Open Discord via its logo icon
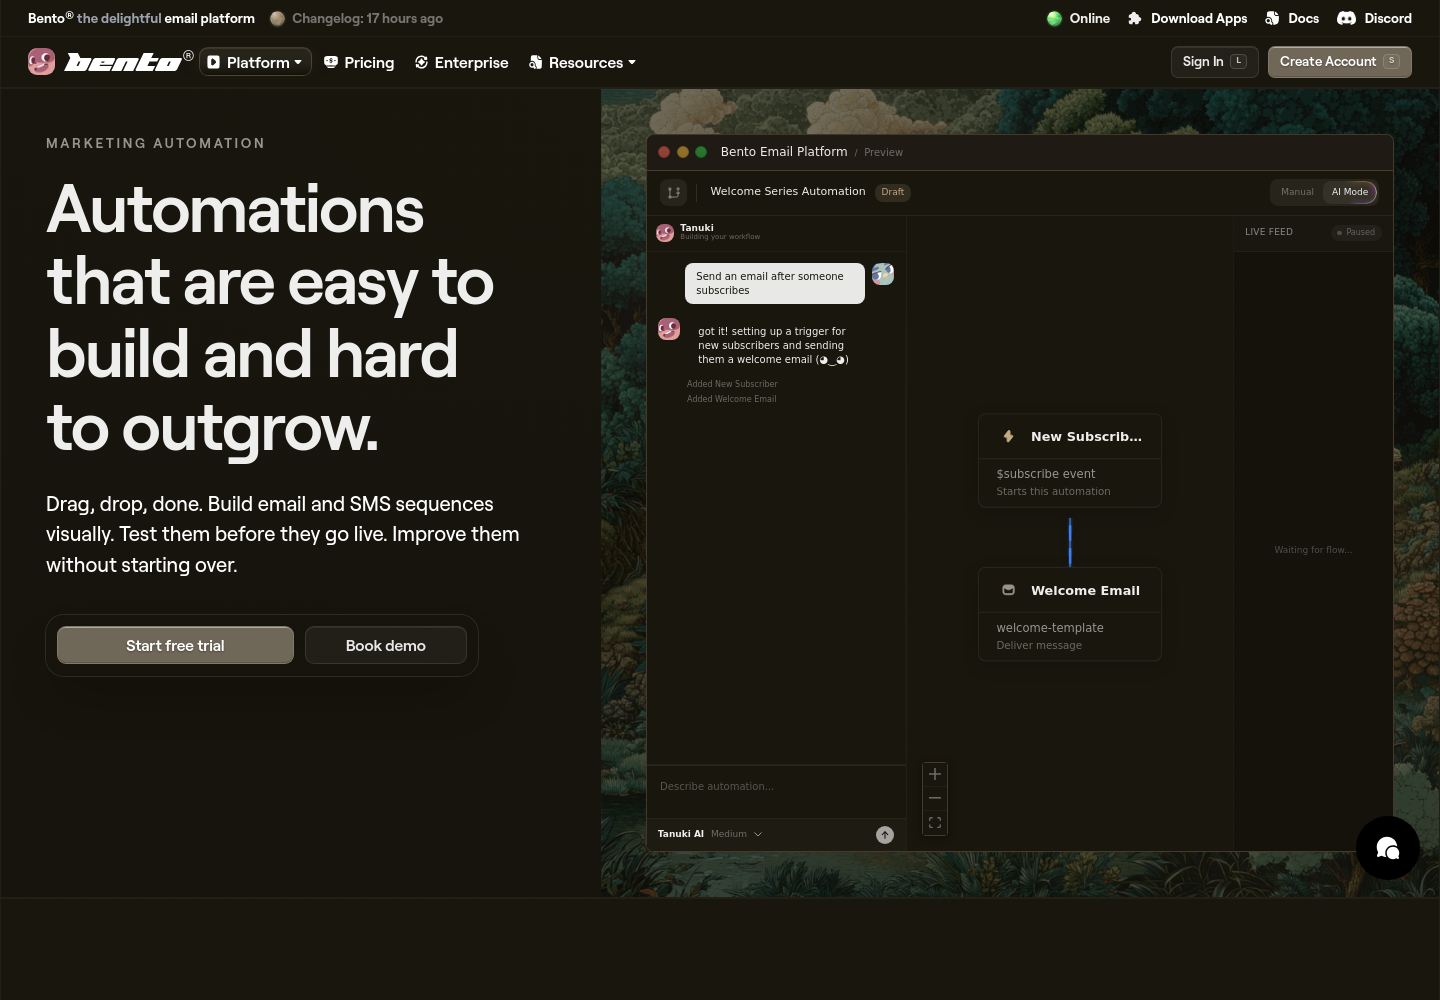The height and width of the screenshot is (1000, 1440). point(1346,18)
